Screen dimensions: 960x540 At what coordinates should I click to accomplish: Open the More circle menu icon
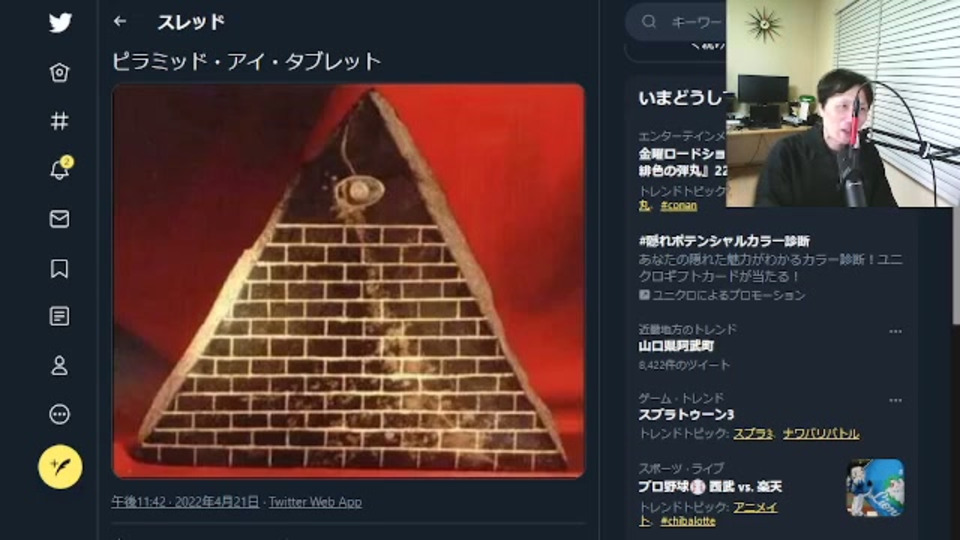(x=59, y=414)
